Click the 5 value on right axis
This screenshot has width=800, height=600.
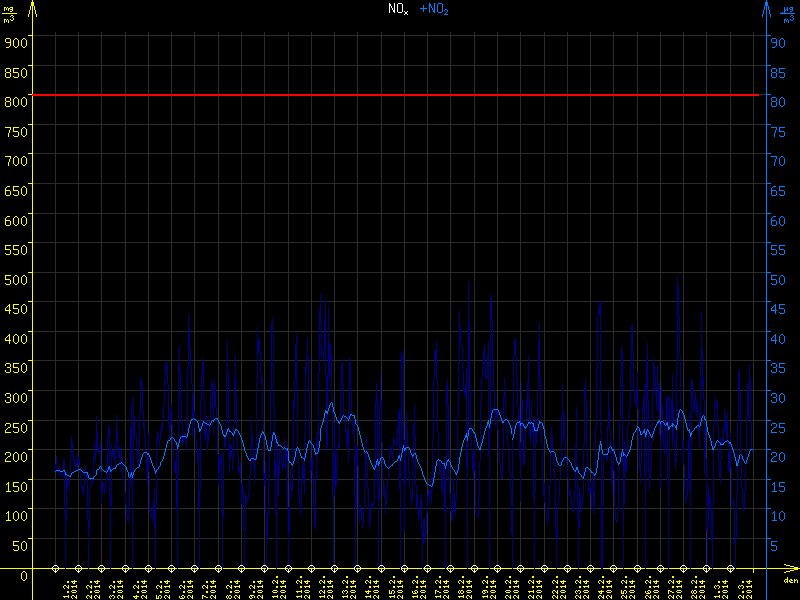(x=774, y=545)
